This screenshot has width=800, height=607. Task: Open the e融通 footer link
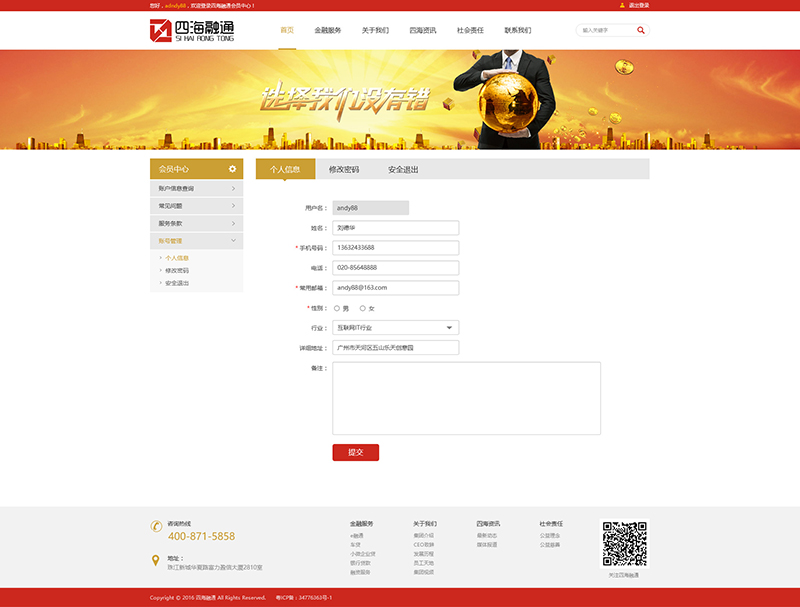(357, 536)
